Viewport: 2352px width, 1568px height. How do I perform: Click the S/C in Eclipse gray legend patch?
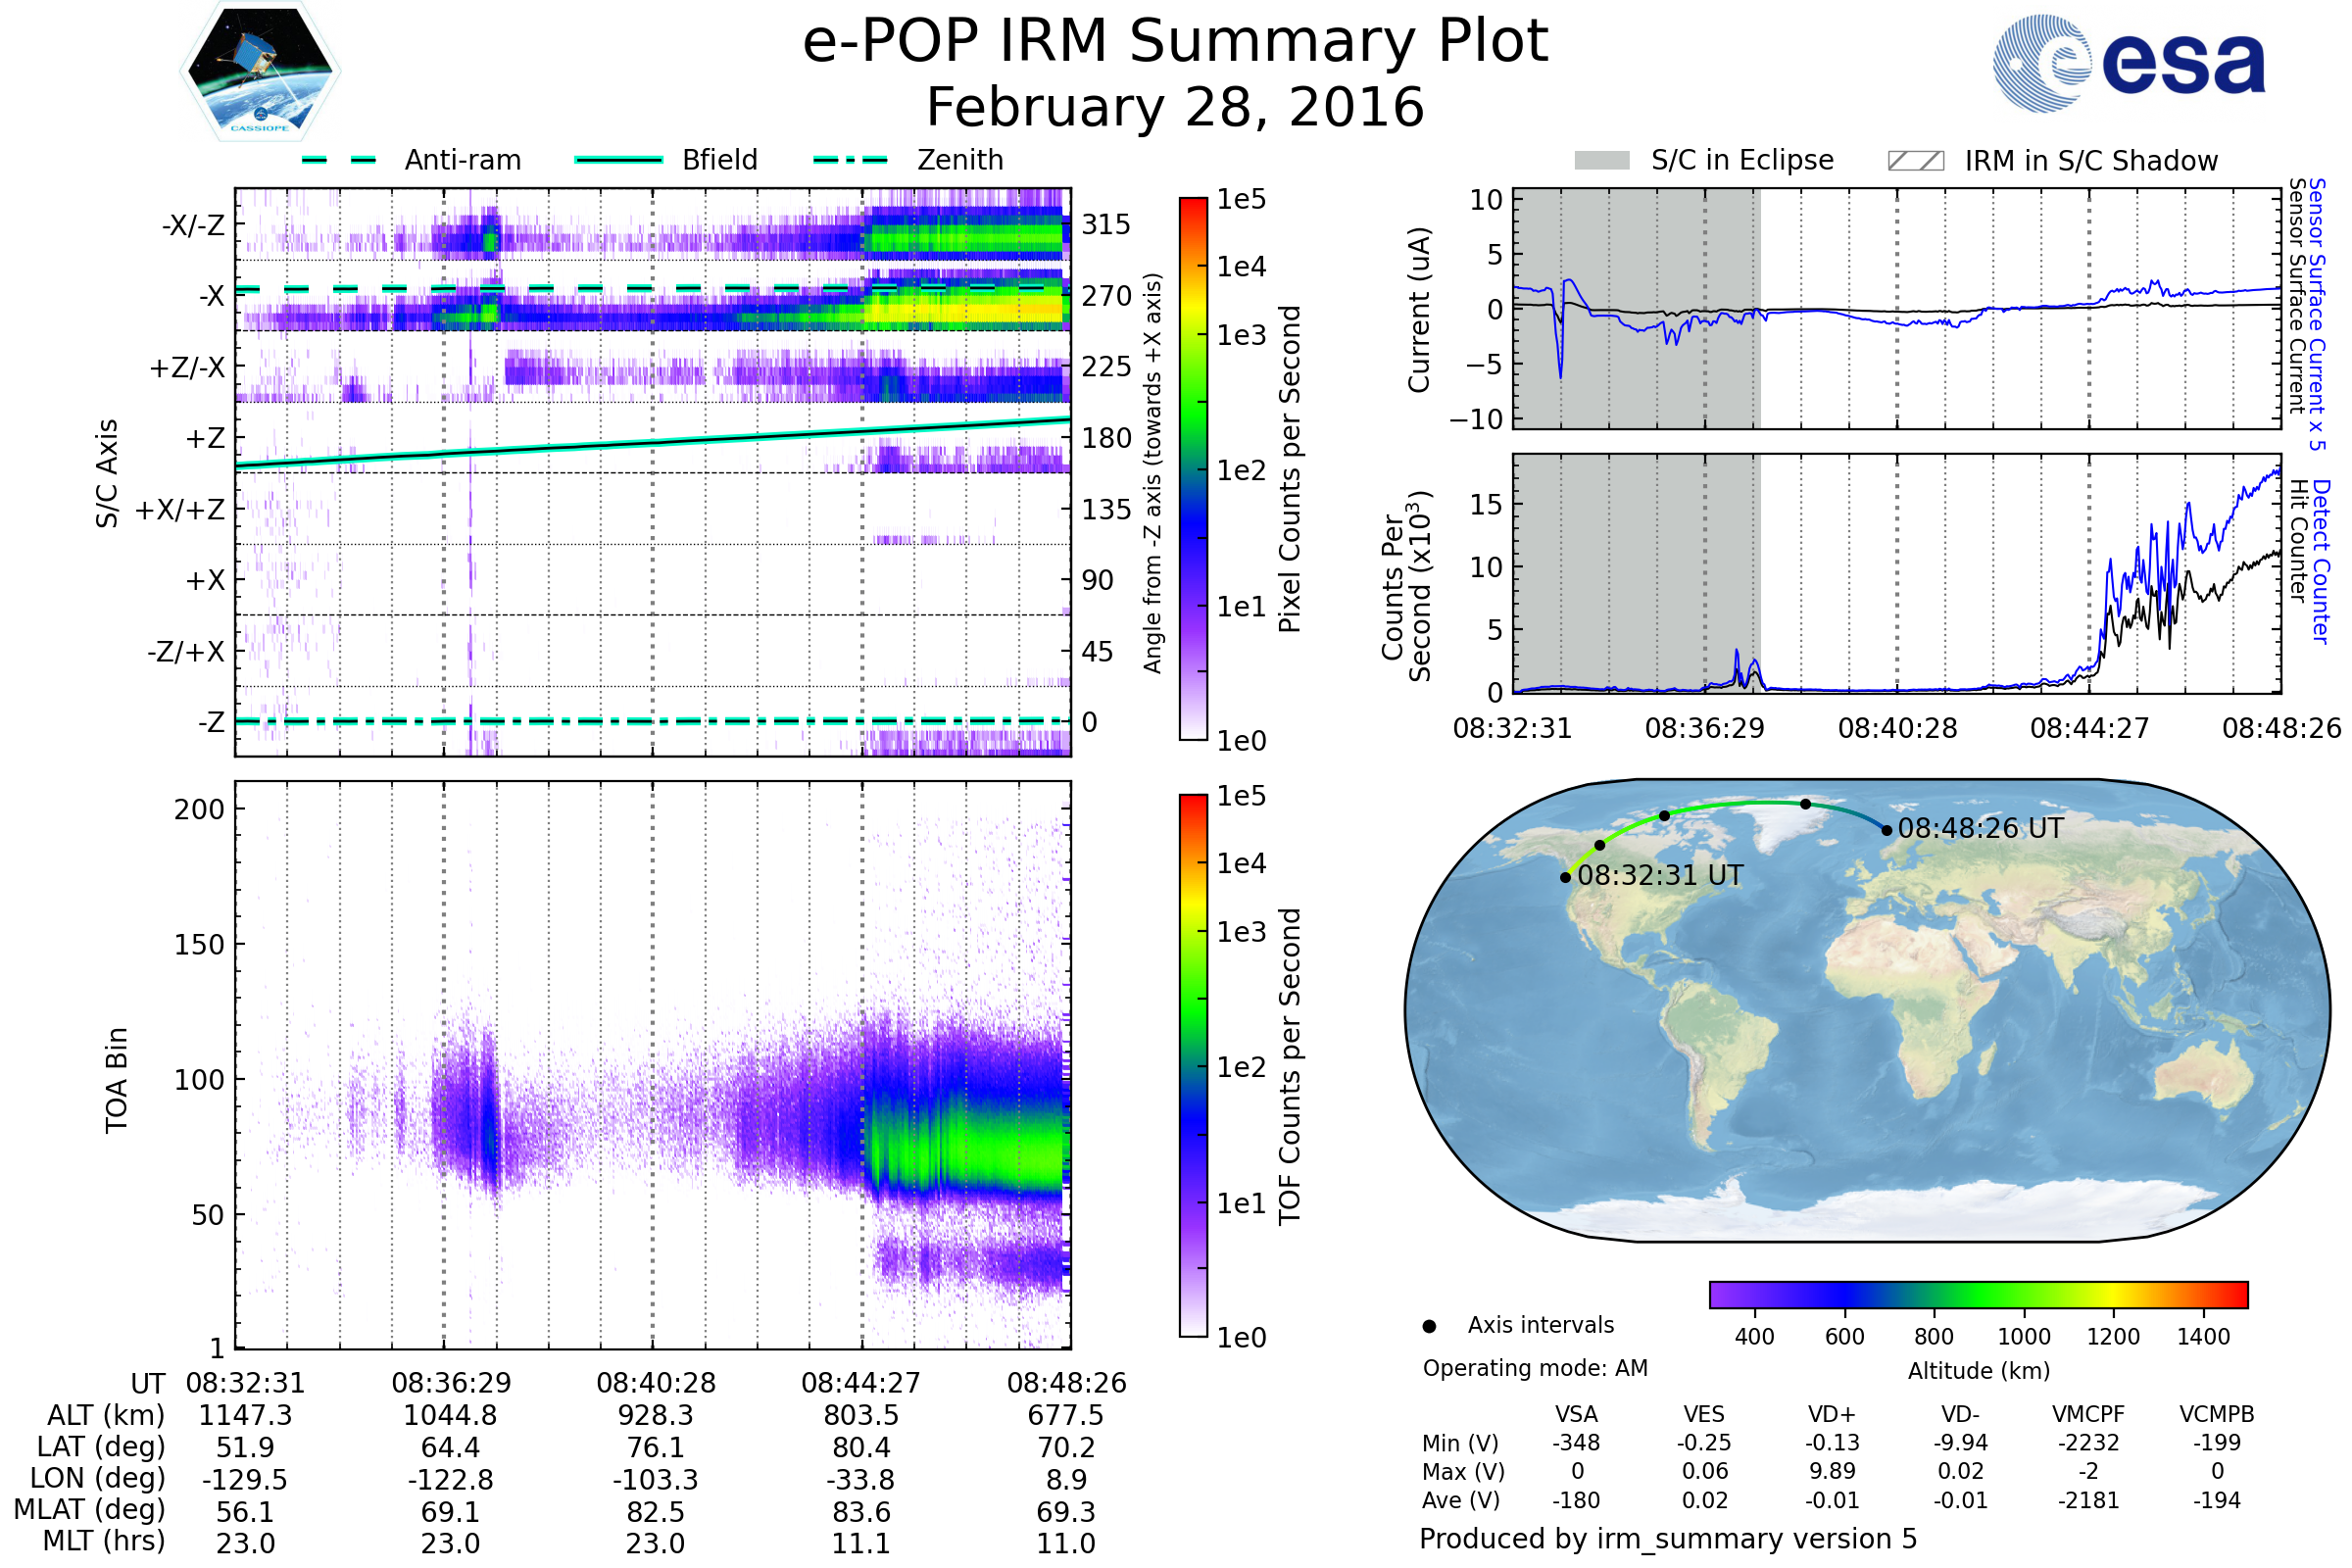pyautogui.click(x=1602, y=161)
